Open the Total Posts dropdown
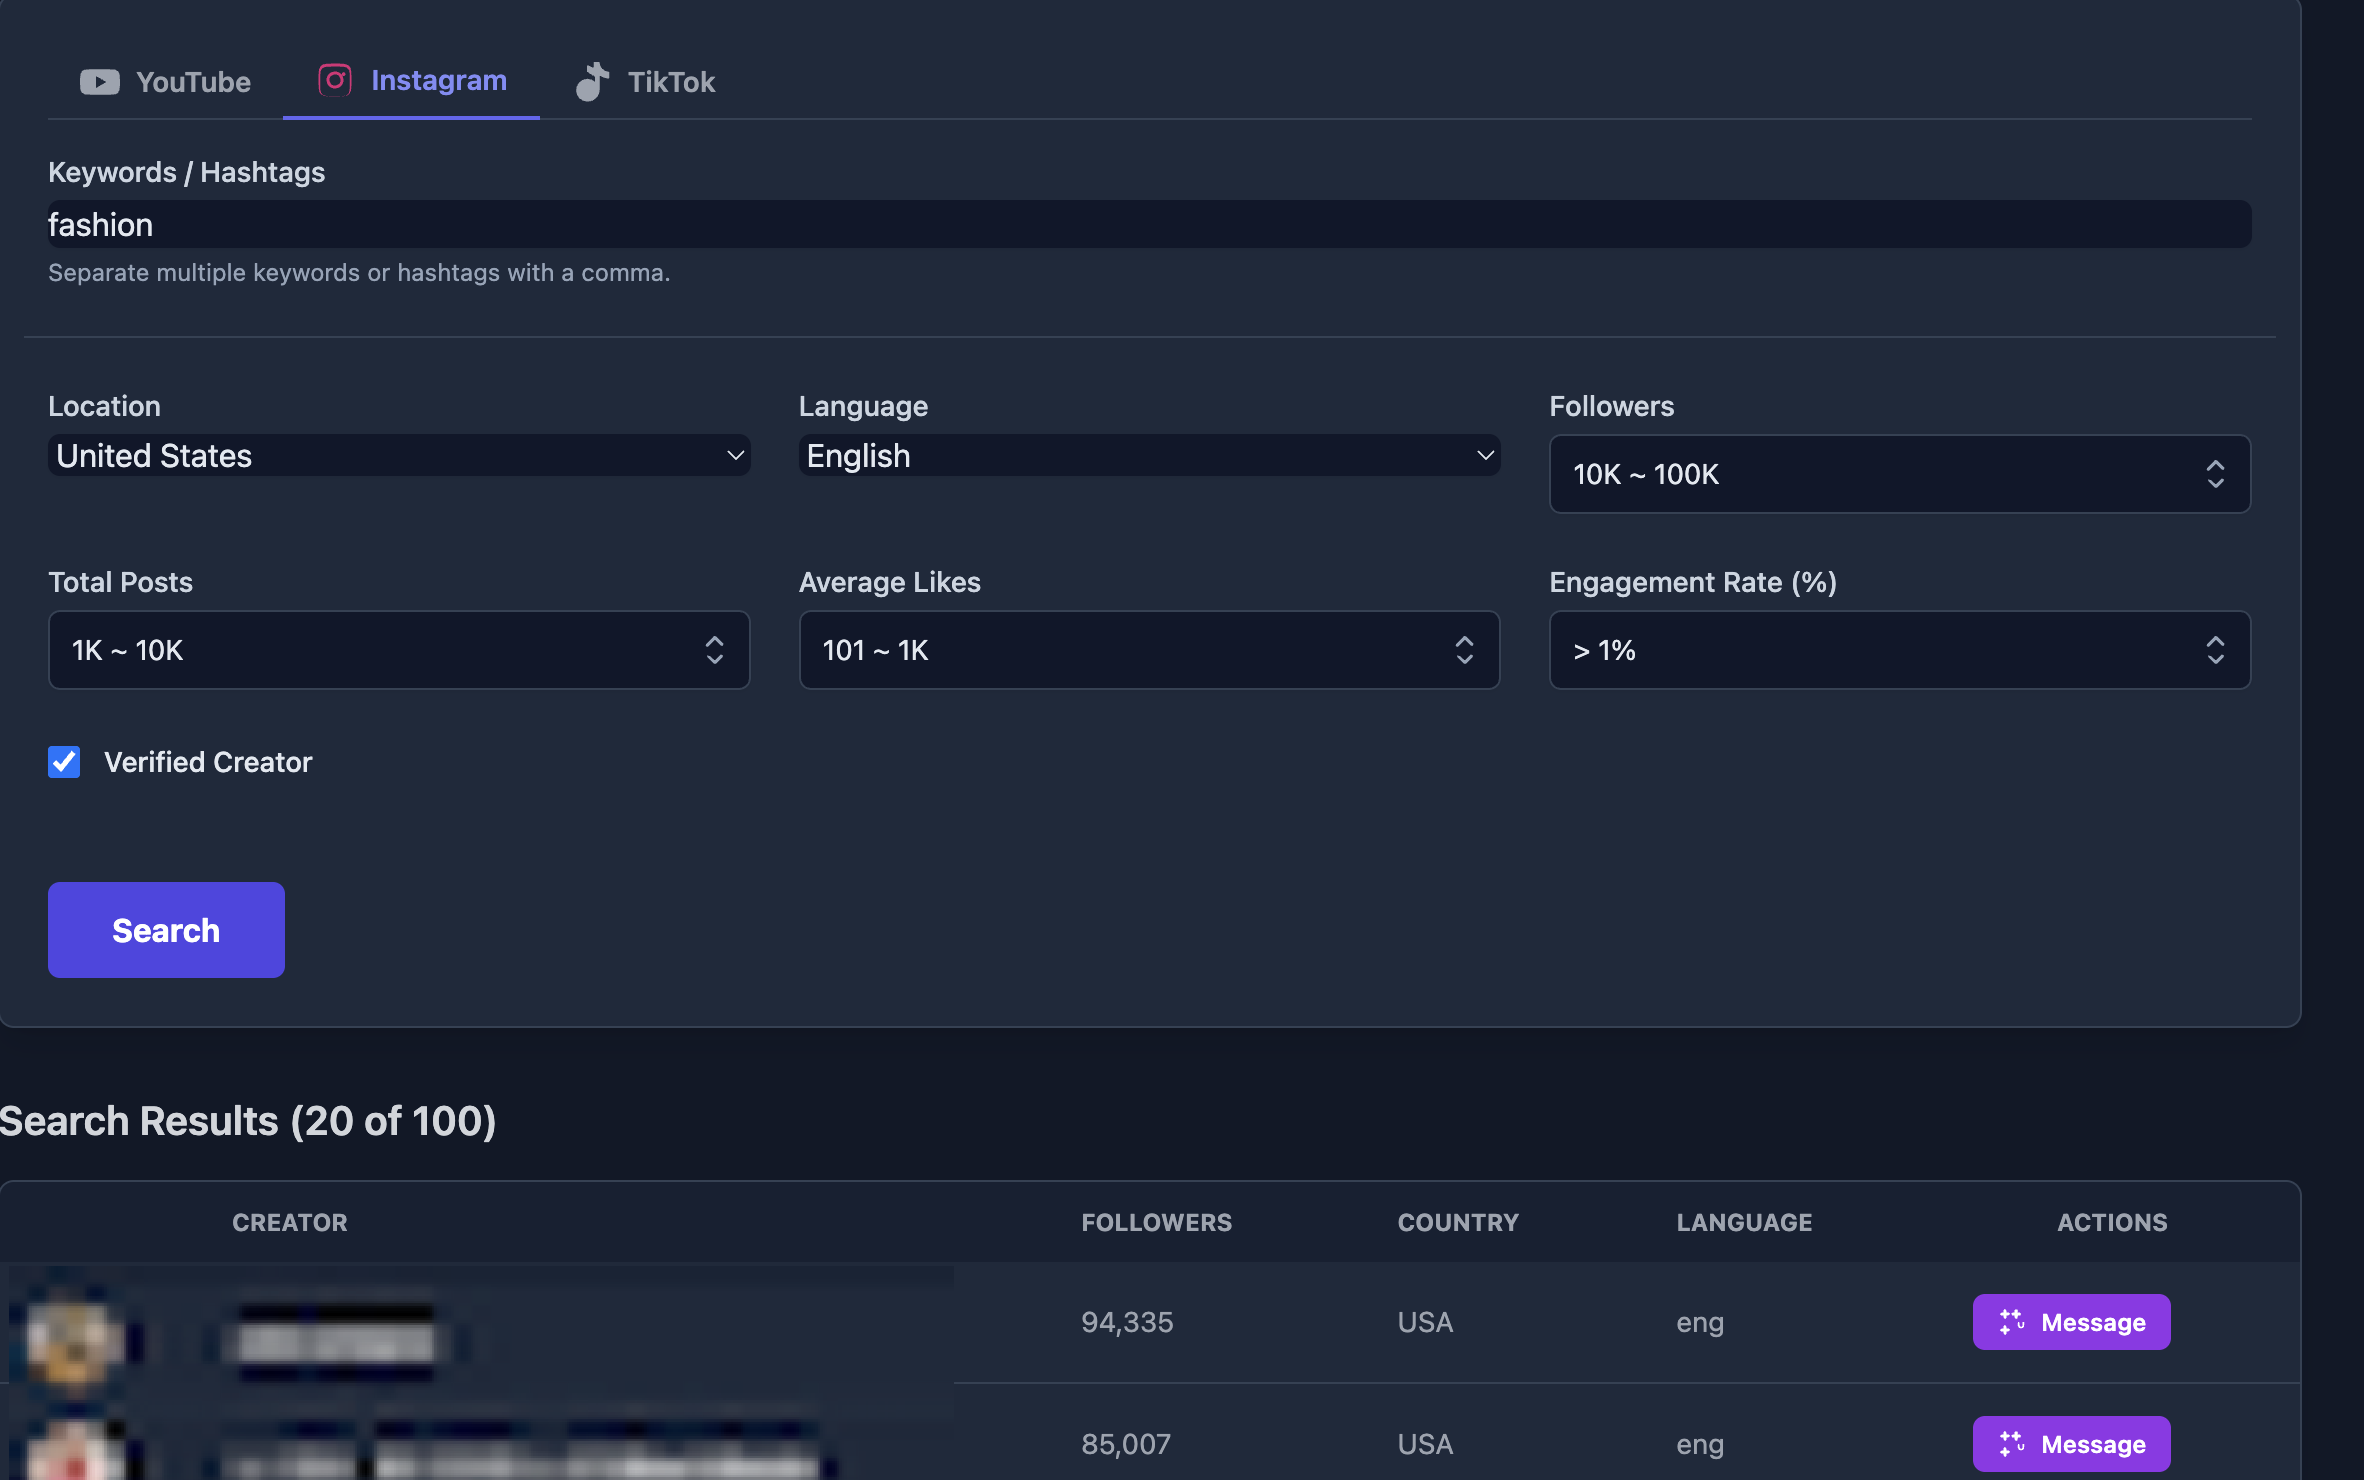The height and width of the screenshot is (1480, 2364). click(398, 650)
